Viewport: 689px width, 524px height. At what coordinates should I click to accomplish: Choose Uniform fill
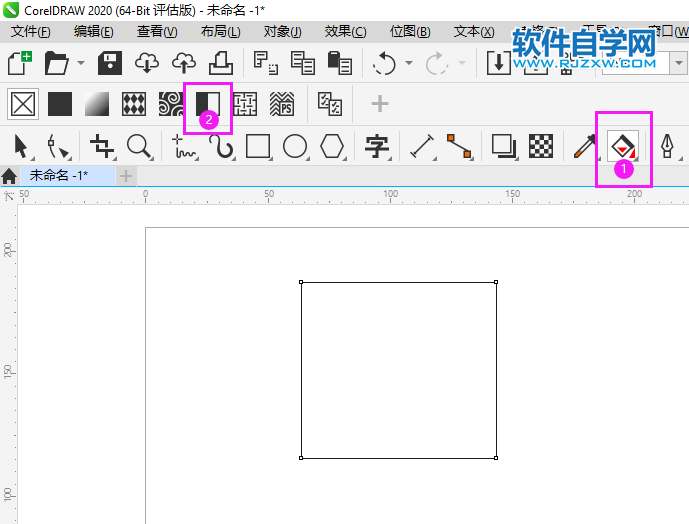click(x=60, y=104)
